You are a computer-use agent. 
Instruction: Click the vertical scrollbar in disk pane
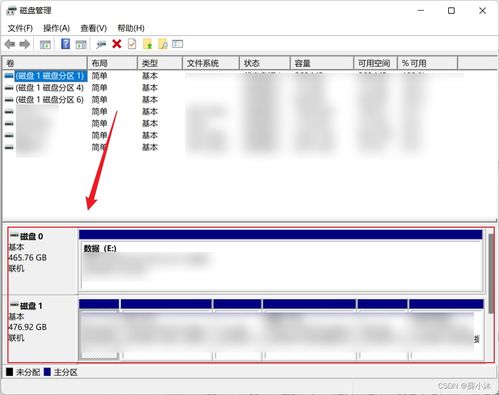pyautogui.click(x=491, y=273)
